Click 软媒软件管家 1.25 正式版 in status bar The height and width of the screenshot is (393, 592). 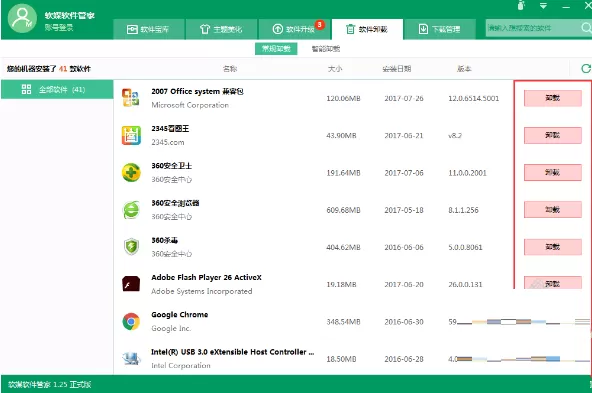click(49, 384)
